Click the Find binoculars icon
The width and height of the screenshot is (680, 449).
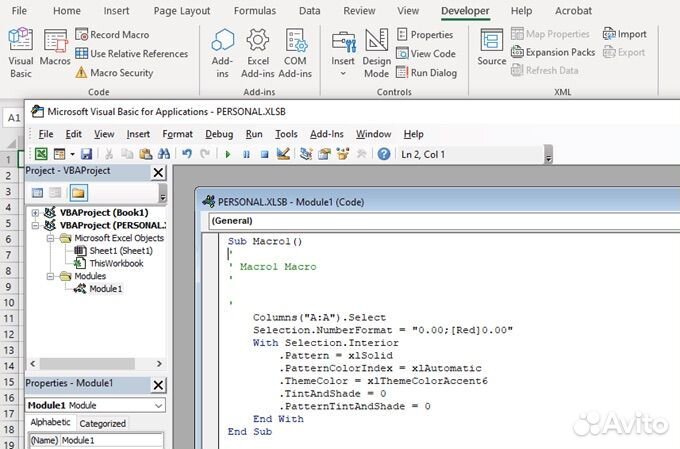163,154
